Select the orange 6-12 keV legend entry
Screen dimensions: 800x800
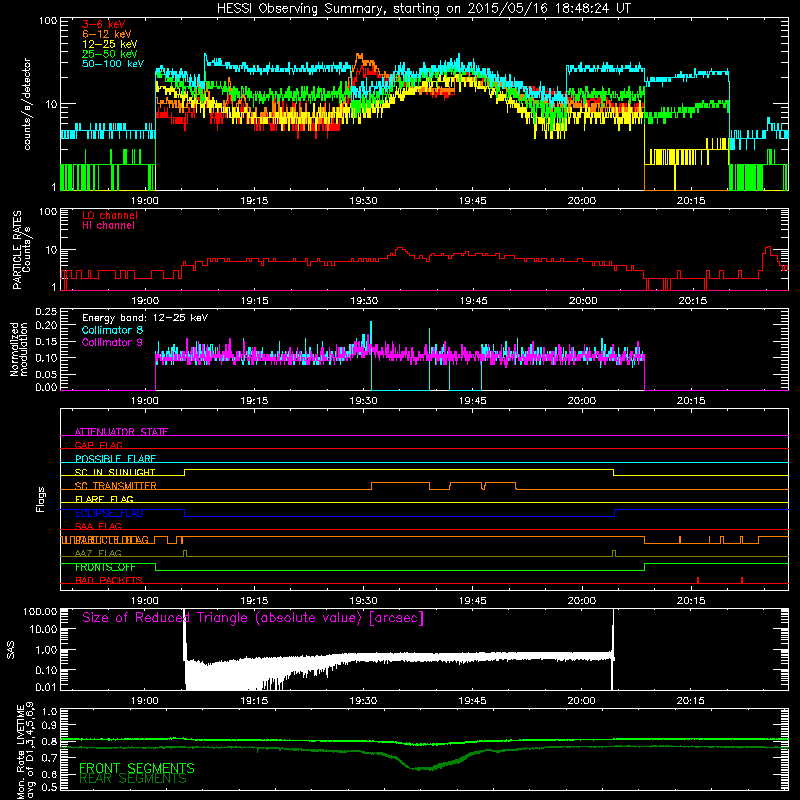[x=107, y=34]
